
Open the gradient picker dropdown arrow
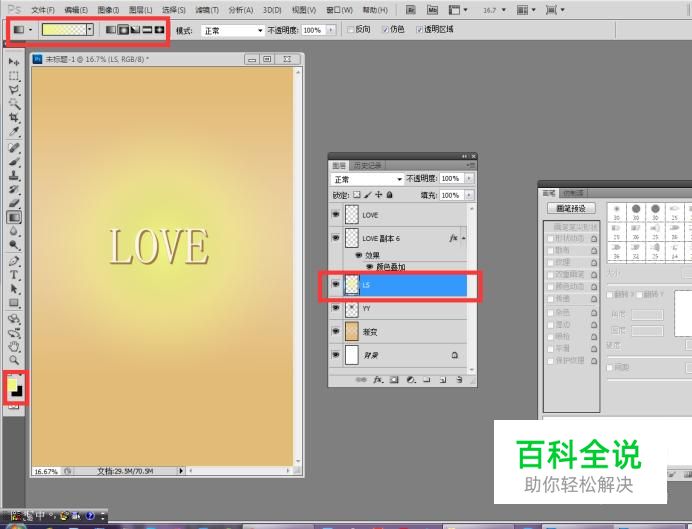tap(90, 30)
